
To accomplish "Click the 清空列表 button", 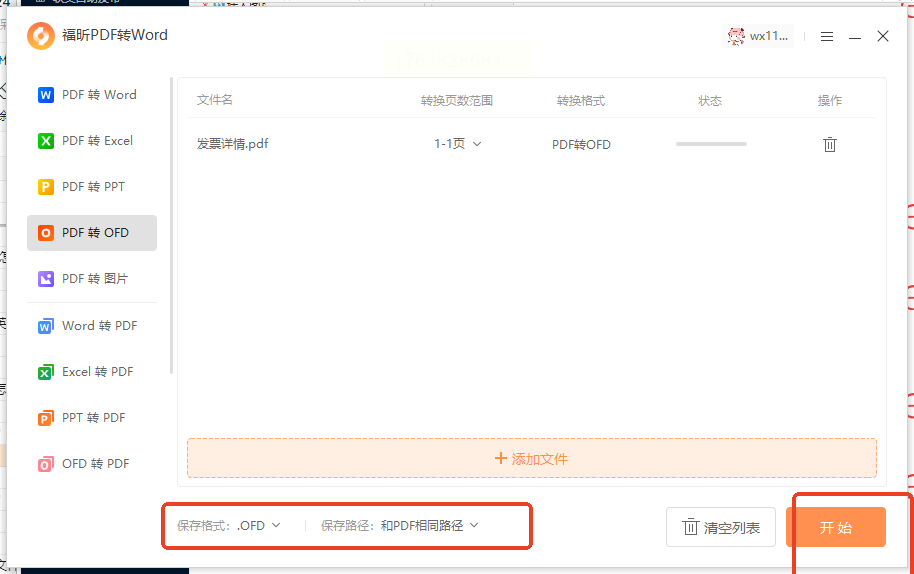I will [720, 527].
